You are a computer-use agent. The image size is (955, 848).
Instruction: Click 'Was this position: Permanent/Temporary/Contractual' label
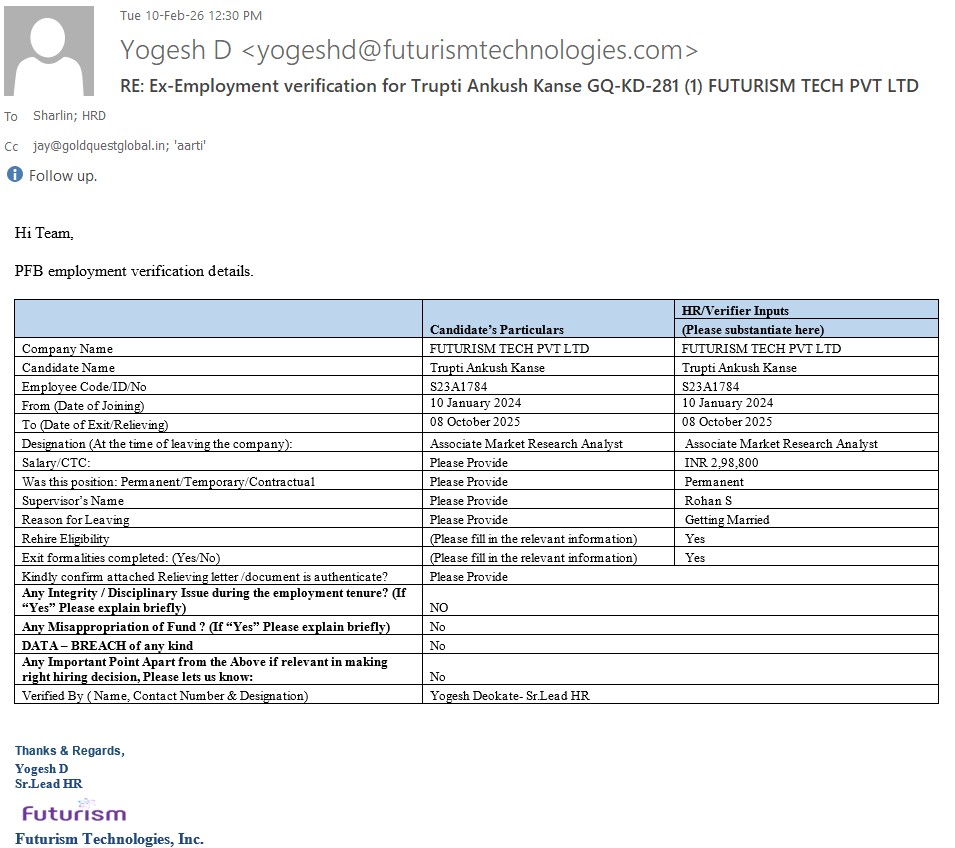click(x=168, y=481)
